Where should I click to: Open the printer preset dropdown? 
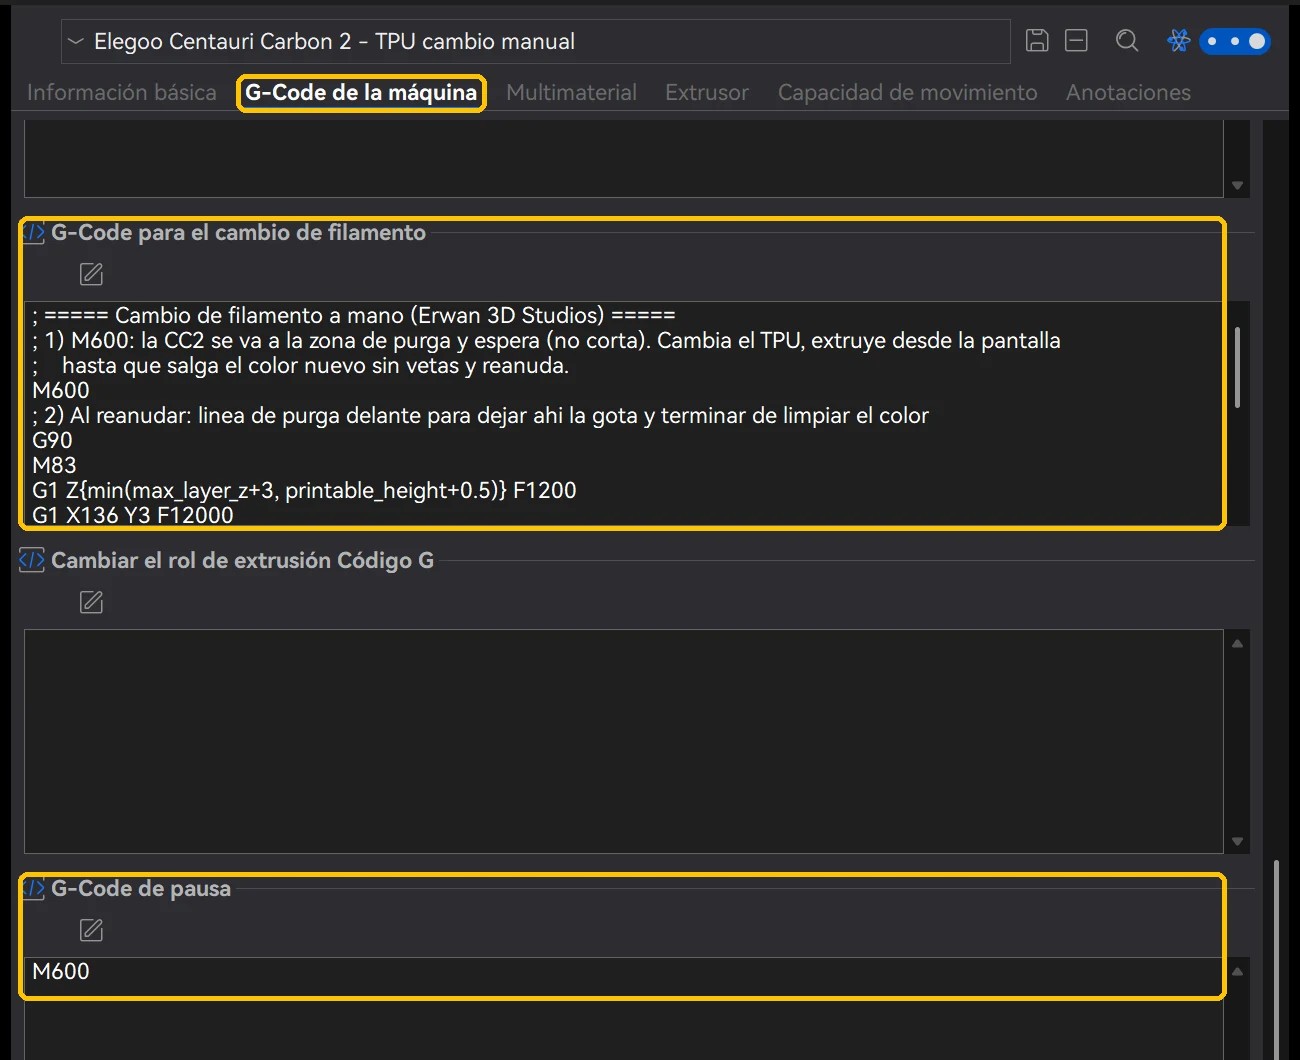pos(535,41)
